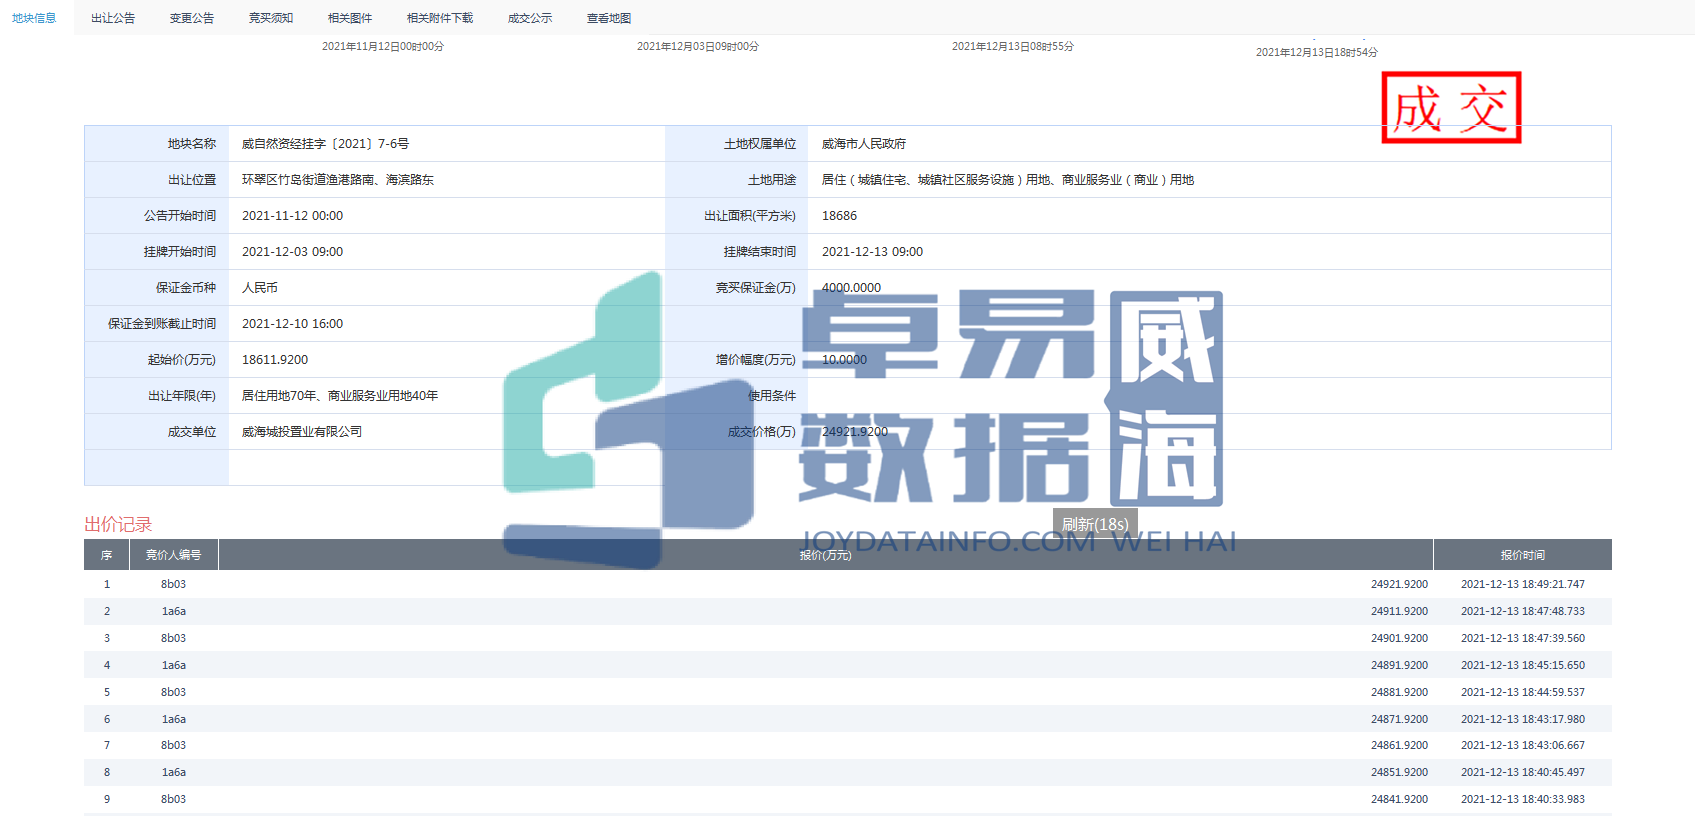Click the 出价记录 section heading
Image resolution: width=1695 pixels, height=819 pixels.
click(x=118, y=525)
